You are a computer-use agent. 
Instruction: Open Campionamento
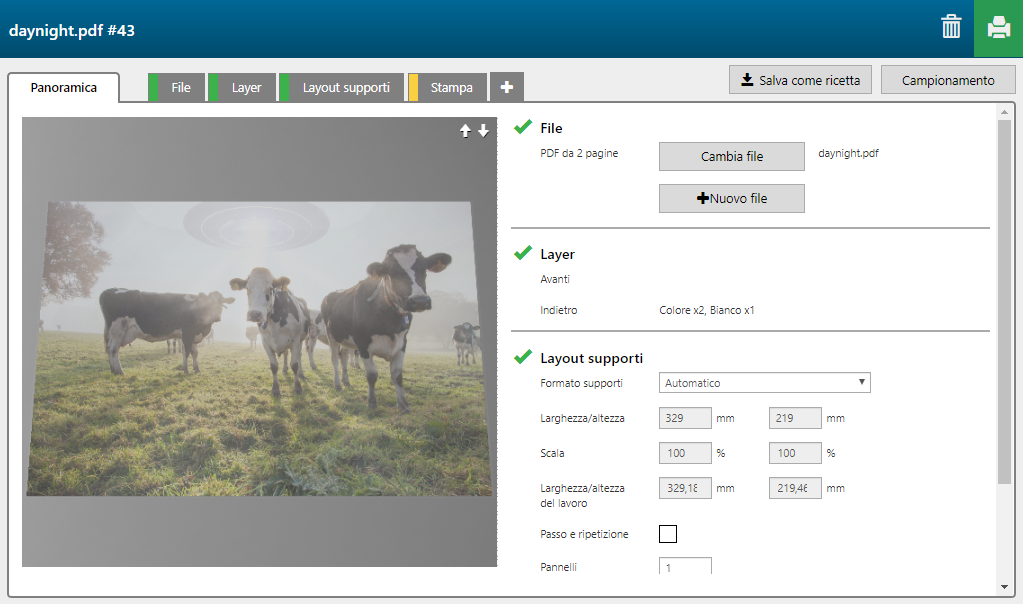click(x=947, y=80)
